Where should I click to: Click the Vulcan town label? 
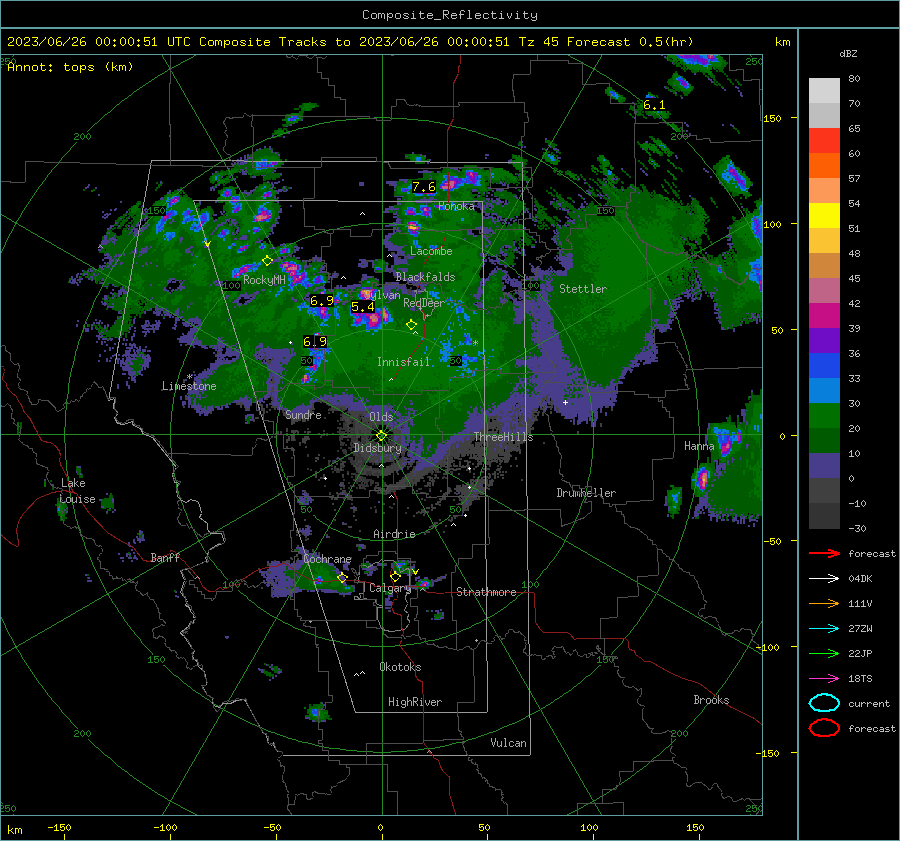(x=509, y=743)
